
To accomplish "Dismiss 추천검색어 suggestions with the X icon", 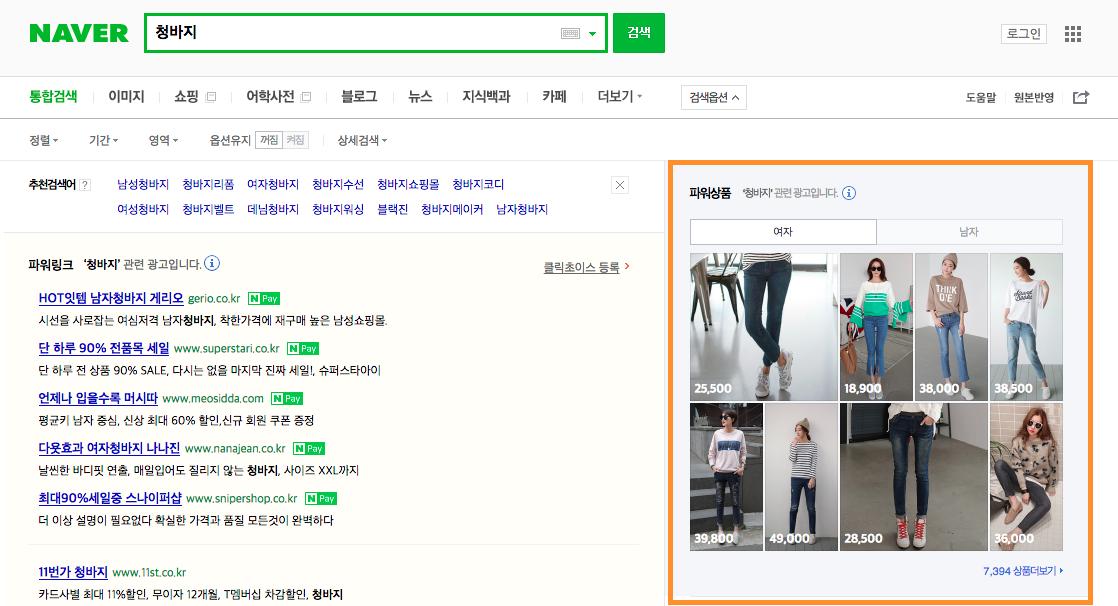I will point(619,185).
